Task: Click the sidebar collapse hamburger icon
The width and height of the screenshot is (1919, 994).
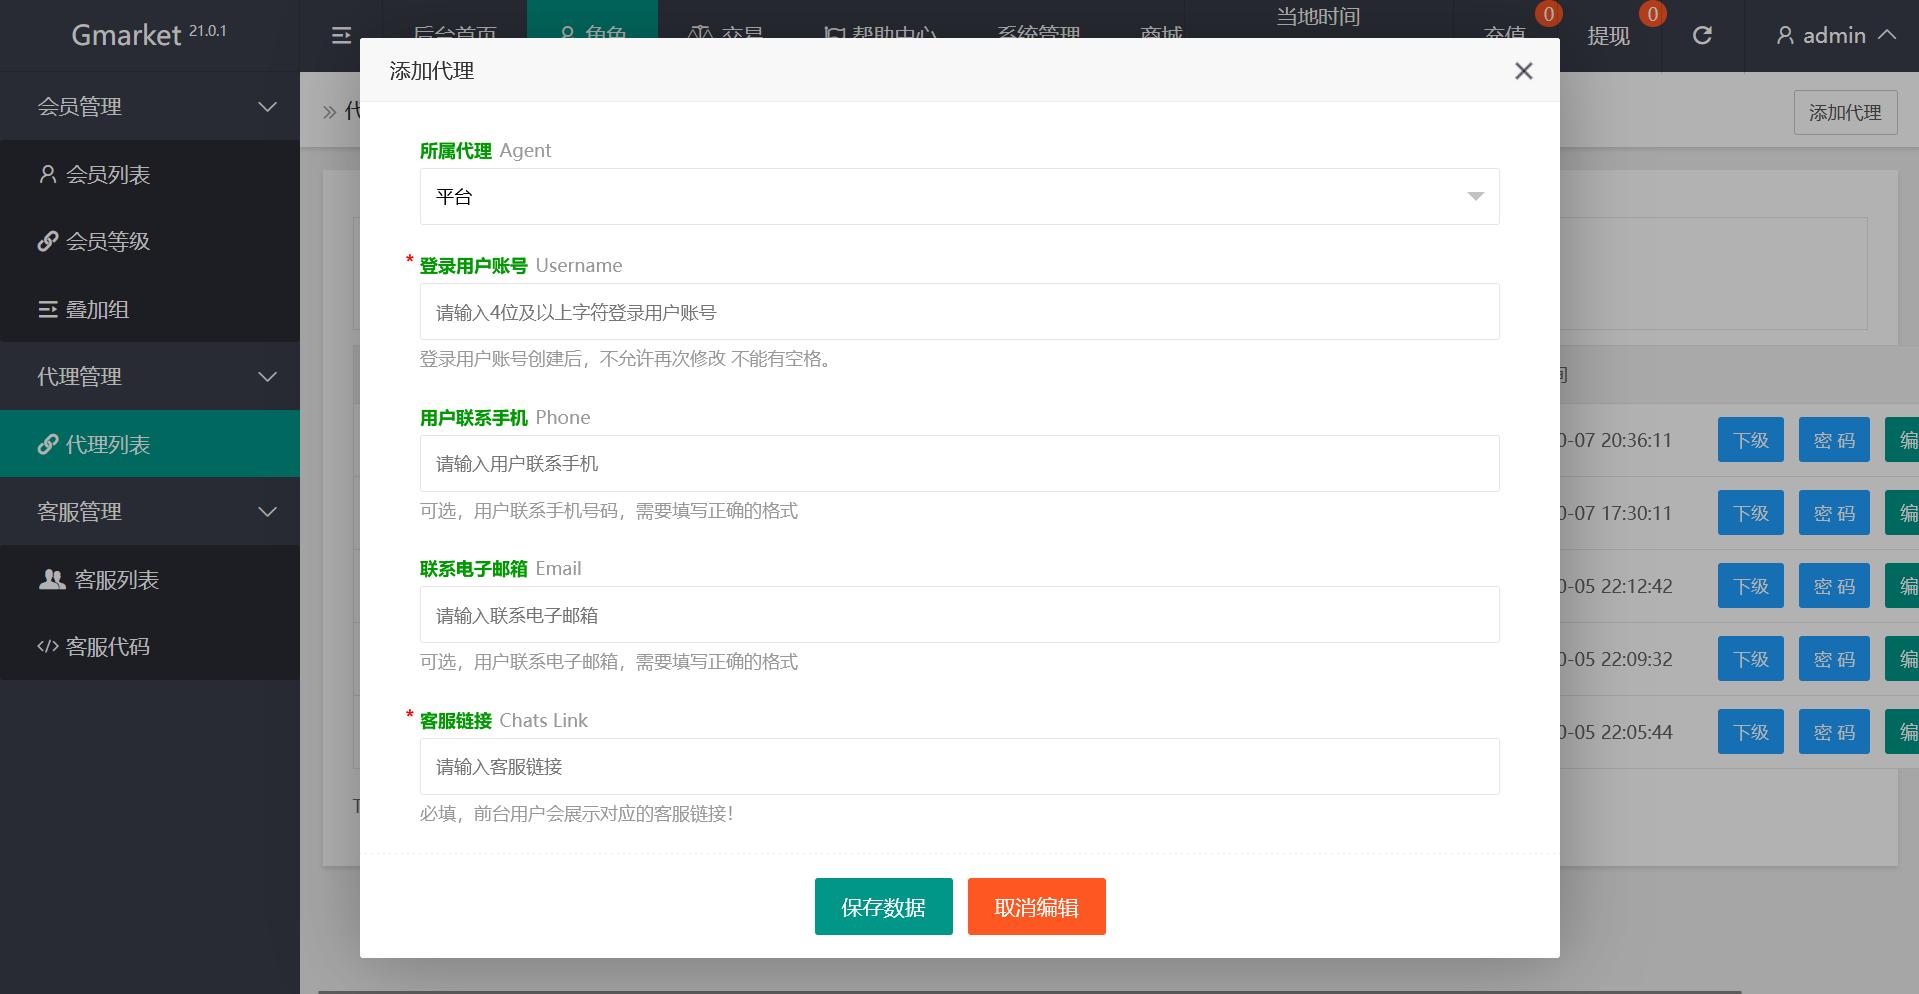Action: click(341, 36)
